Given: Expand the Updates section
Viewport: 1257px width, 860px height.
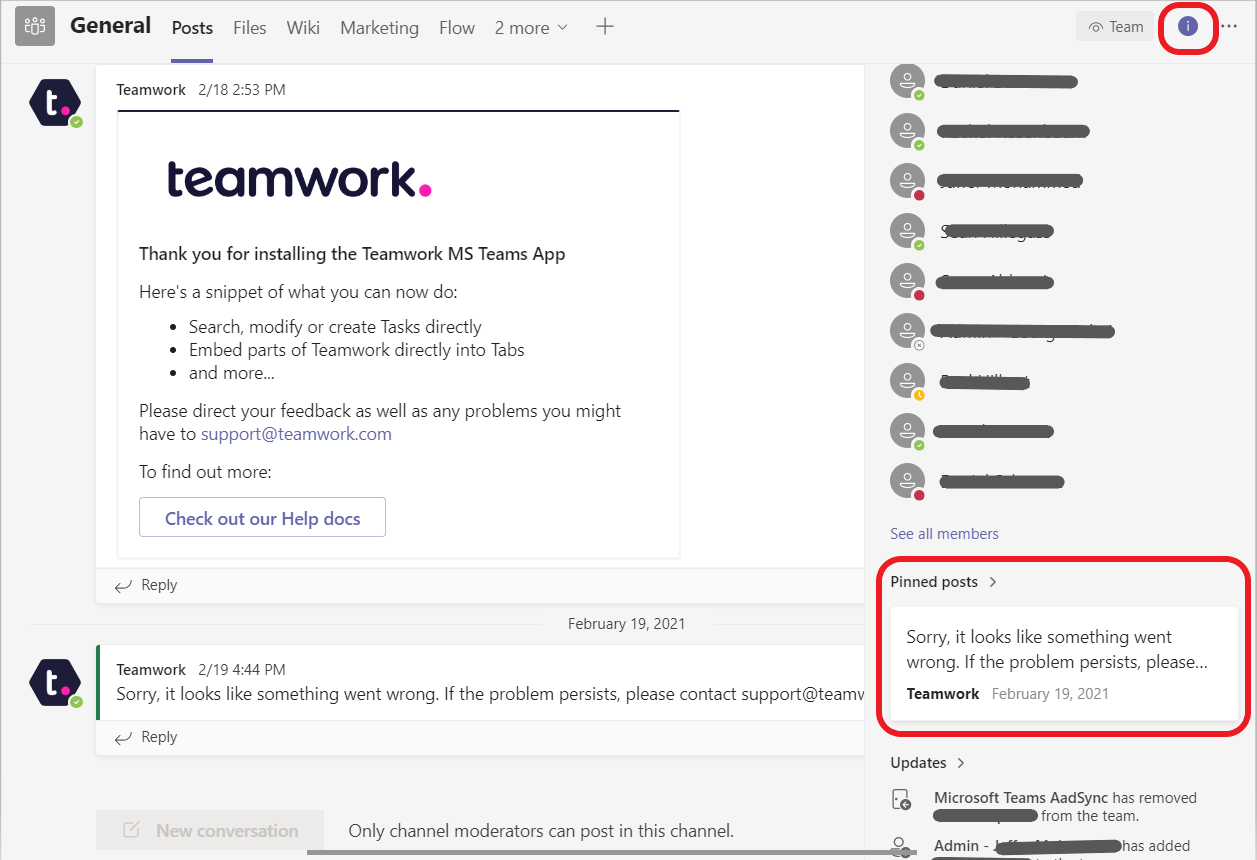Looking at the screenshot, I should [x=928, y=763].
